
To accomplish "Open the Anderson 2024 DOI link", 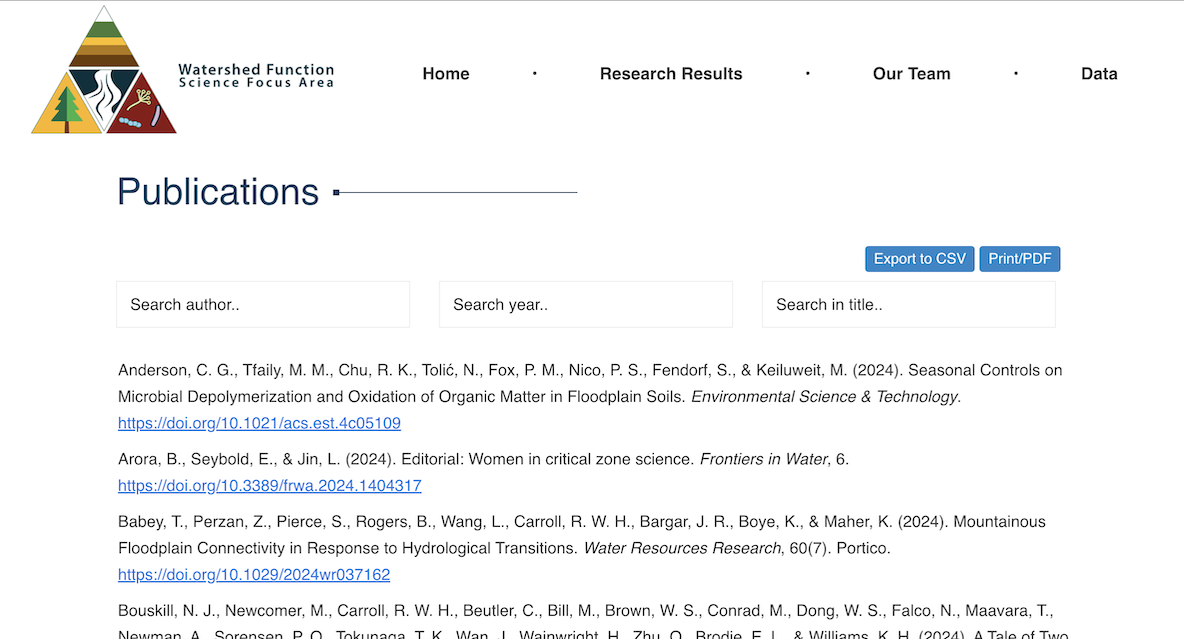I will coord(259,422).
